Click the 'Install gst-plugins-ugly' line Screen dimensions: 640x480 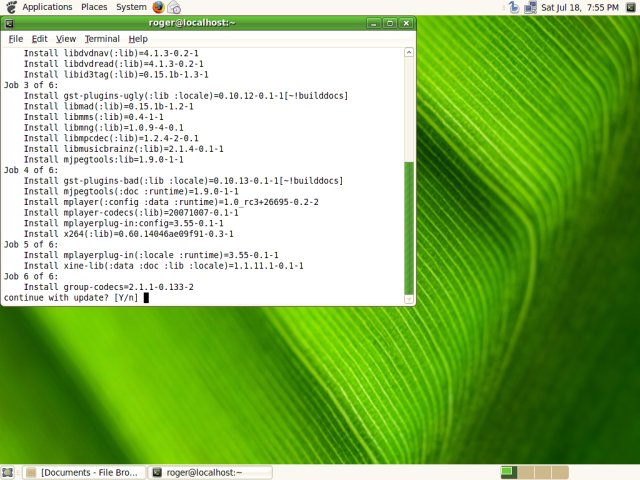click(x=186, y=96)
